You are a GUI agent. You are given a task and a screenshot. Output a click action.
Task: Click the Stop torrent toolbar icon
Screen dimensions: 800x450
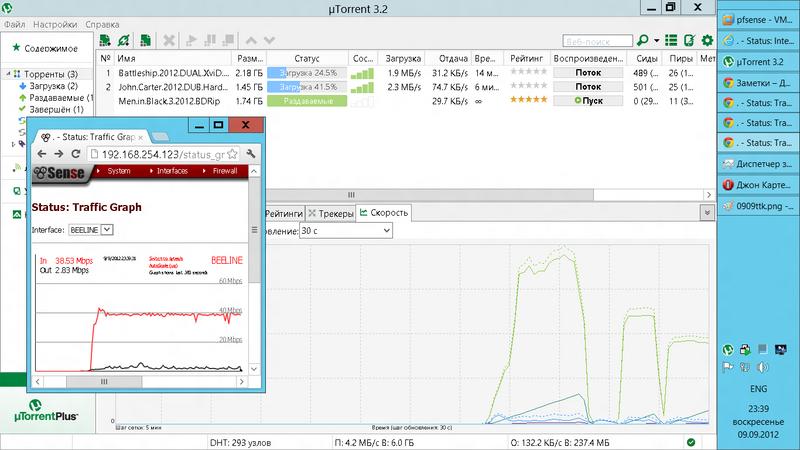[x=228, y=40]
